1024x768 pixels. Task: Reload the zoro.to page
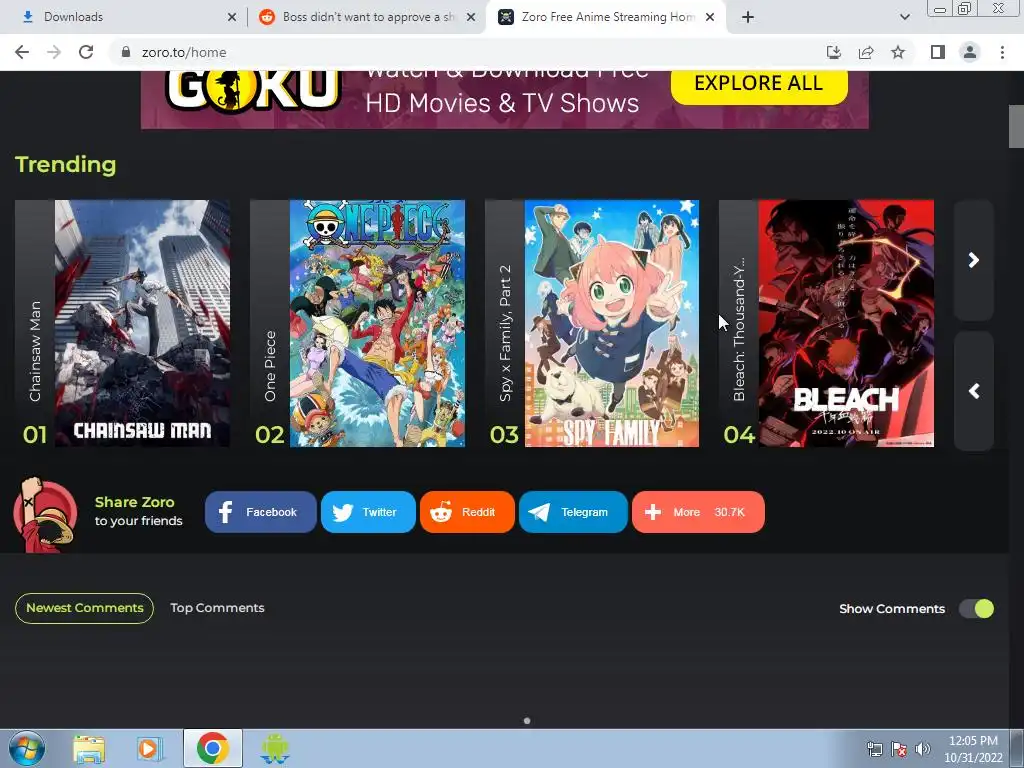pos(86,52)
